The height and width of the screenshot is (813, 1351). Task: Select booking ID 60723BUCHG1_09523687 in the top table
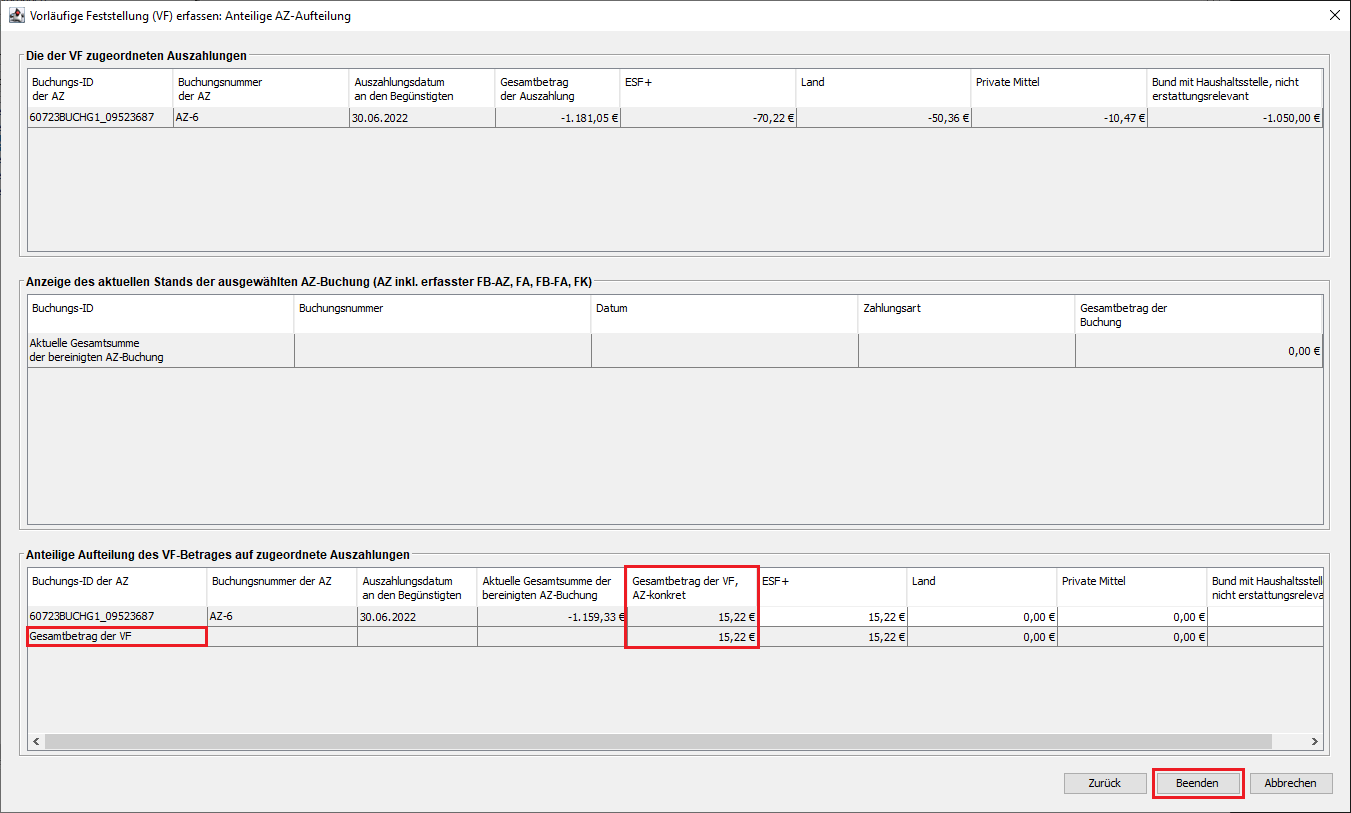(x=100, y=117)
